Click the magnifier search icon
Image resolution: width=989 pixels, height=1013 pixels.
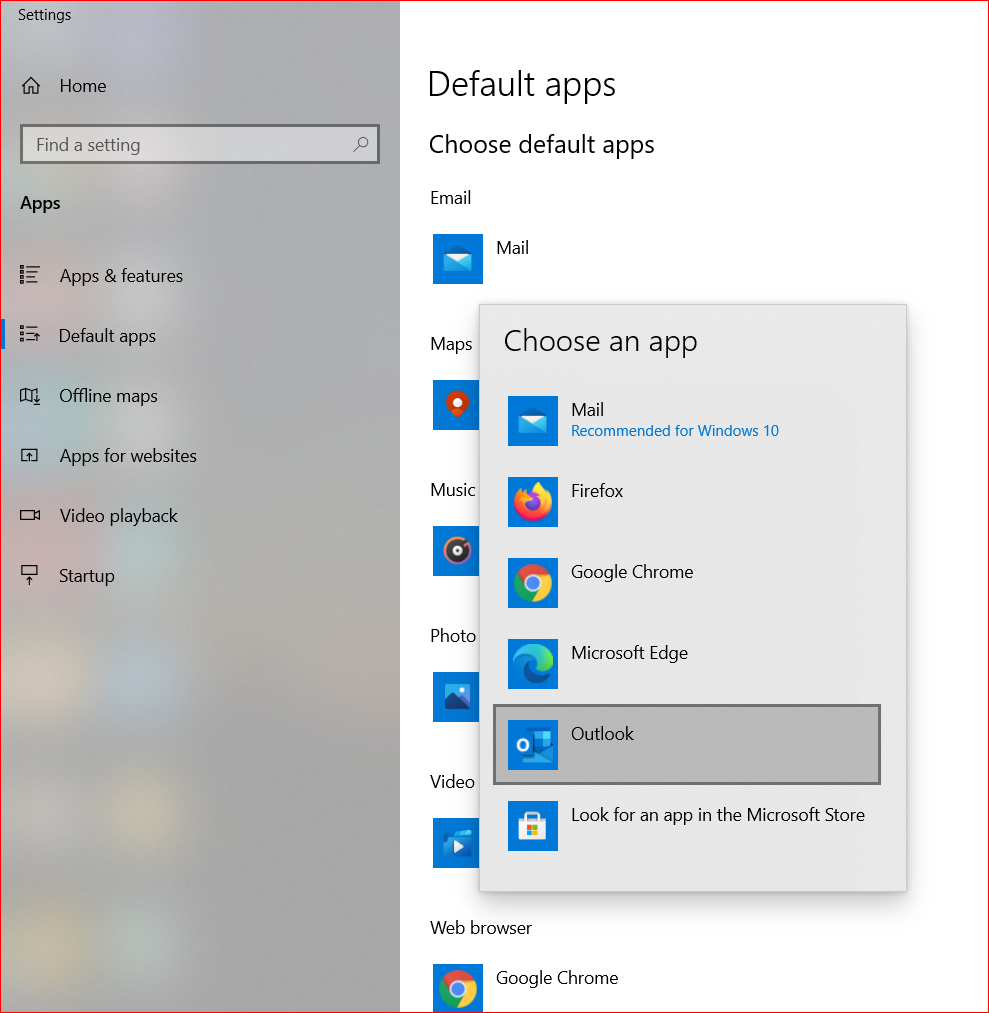tap(360, 144)
